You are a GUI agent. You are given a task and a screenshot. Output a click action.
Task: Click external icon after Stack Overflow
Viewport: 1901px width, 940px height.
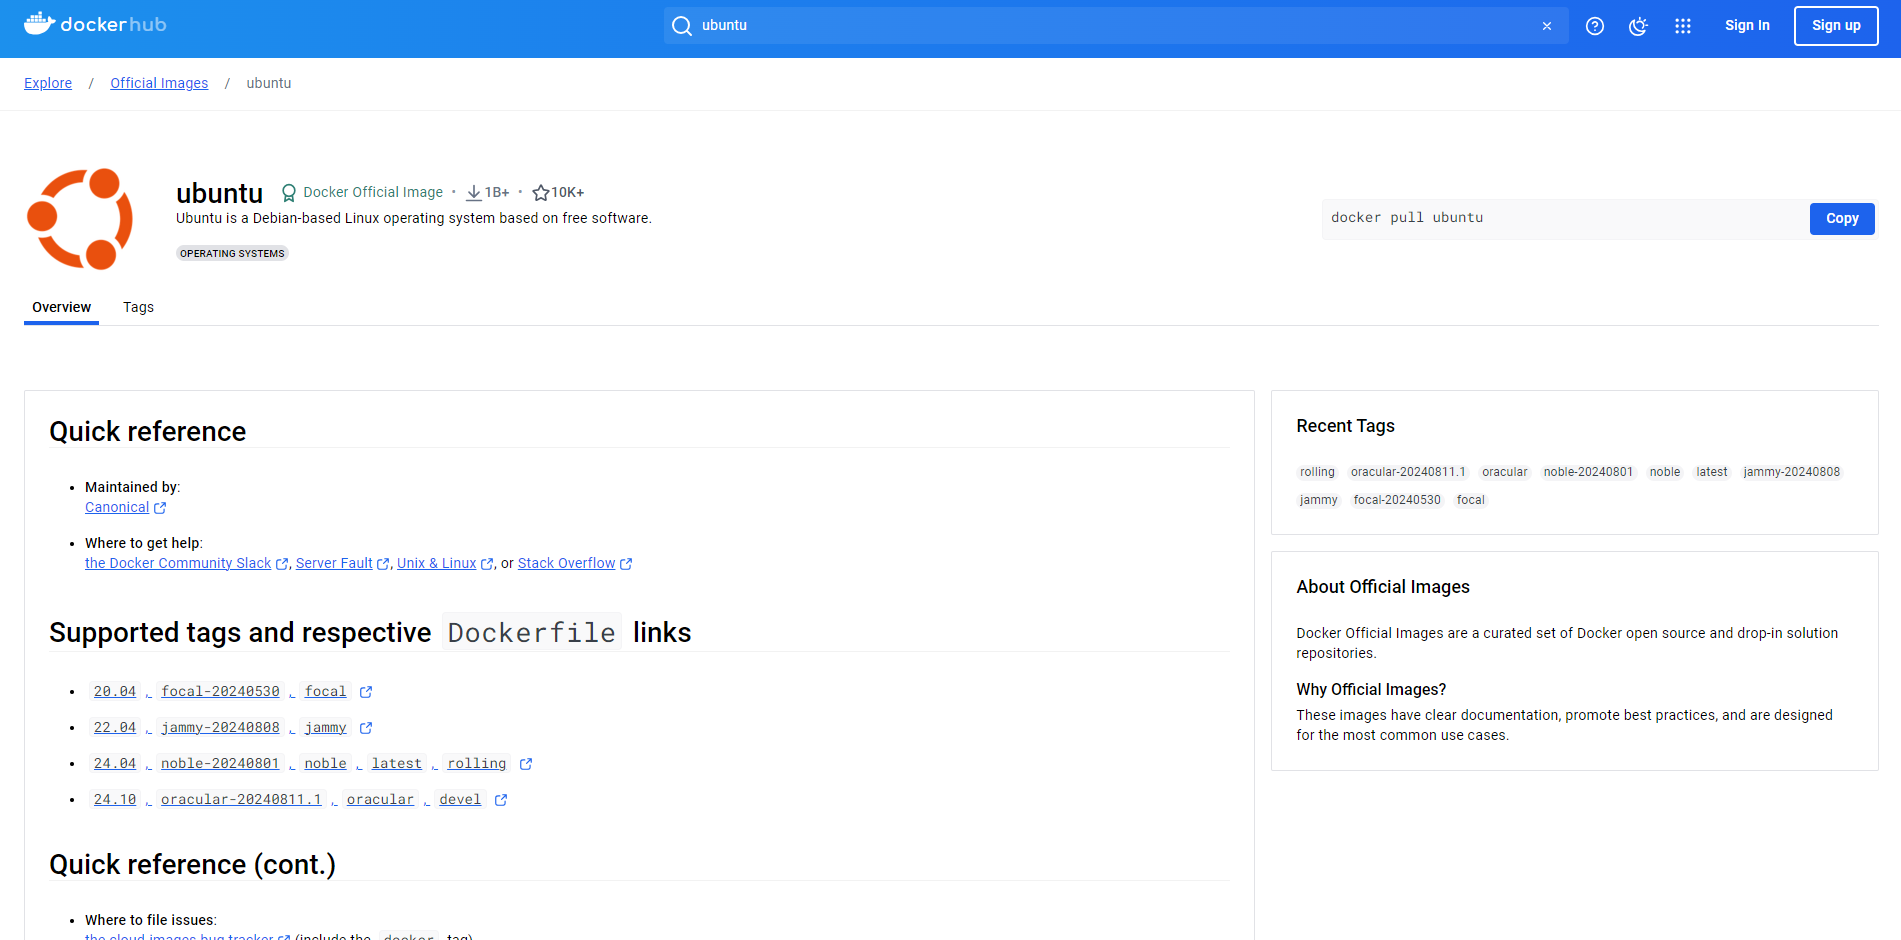click(626, 564)
